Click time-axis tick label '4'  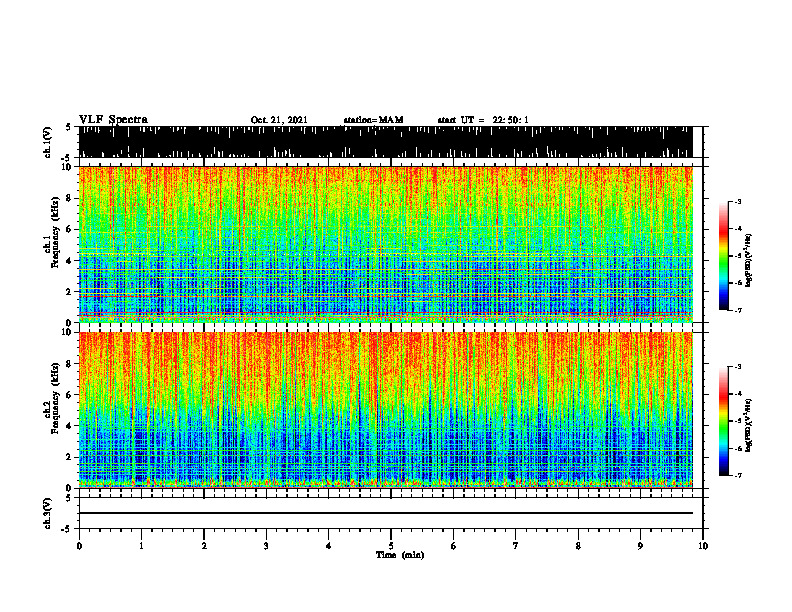(329, 546)
